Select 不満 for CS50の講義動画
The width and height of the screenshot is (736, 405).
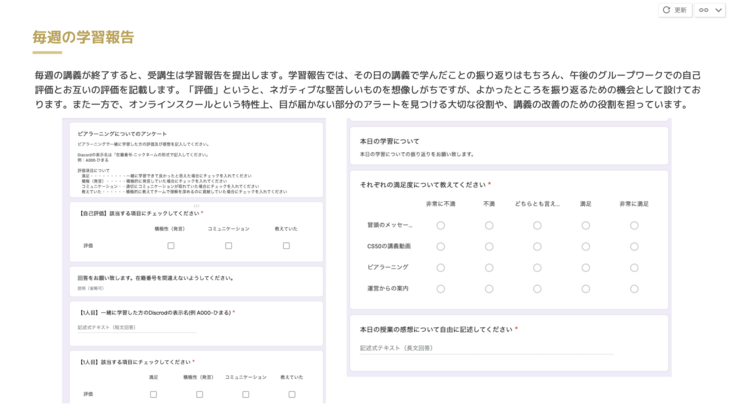(489, 246)
